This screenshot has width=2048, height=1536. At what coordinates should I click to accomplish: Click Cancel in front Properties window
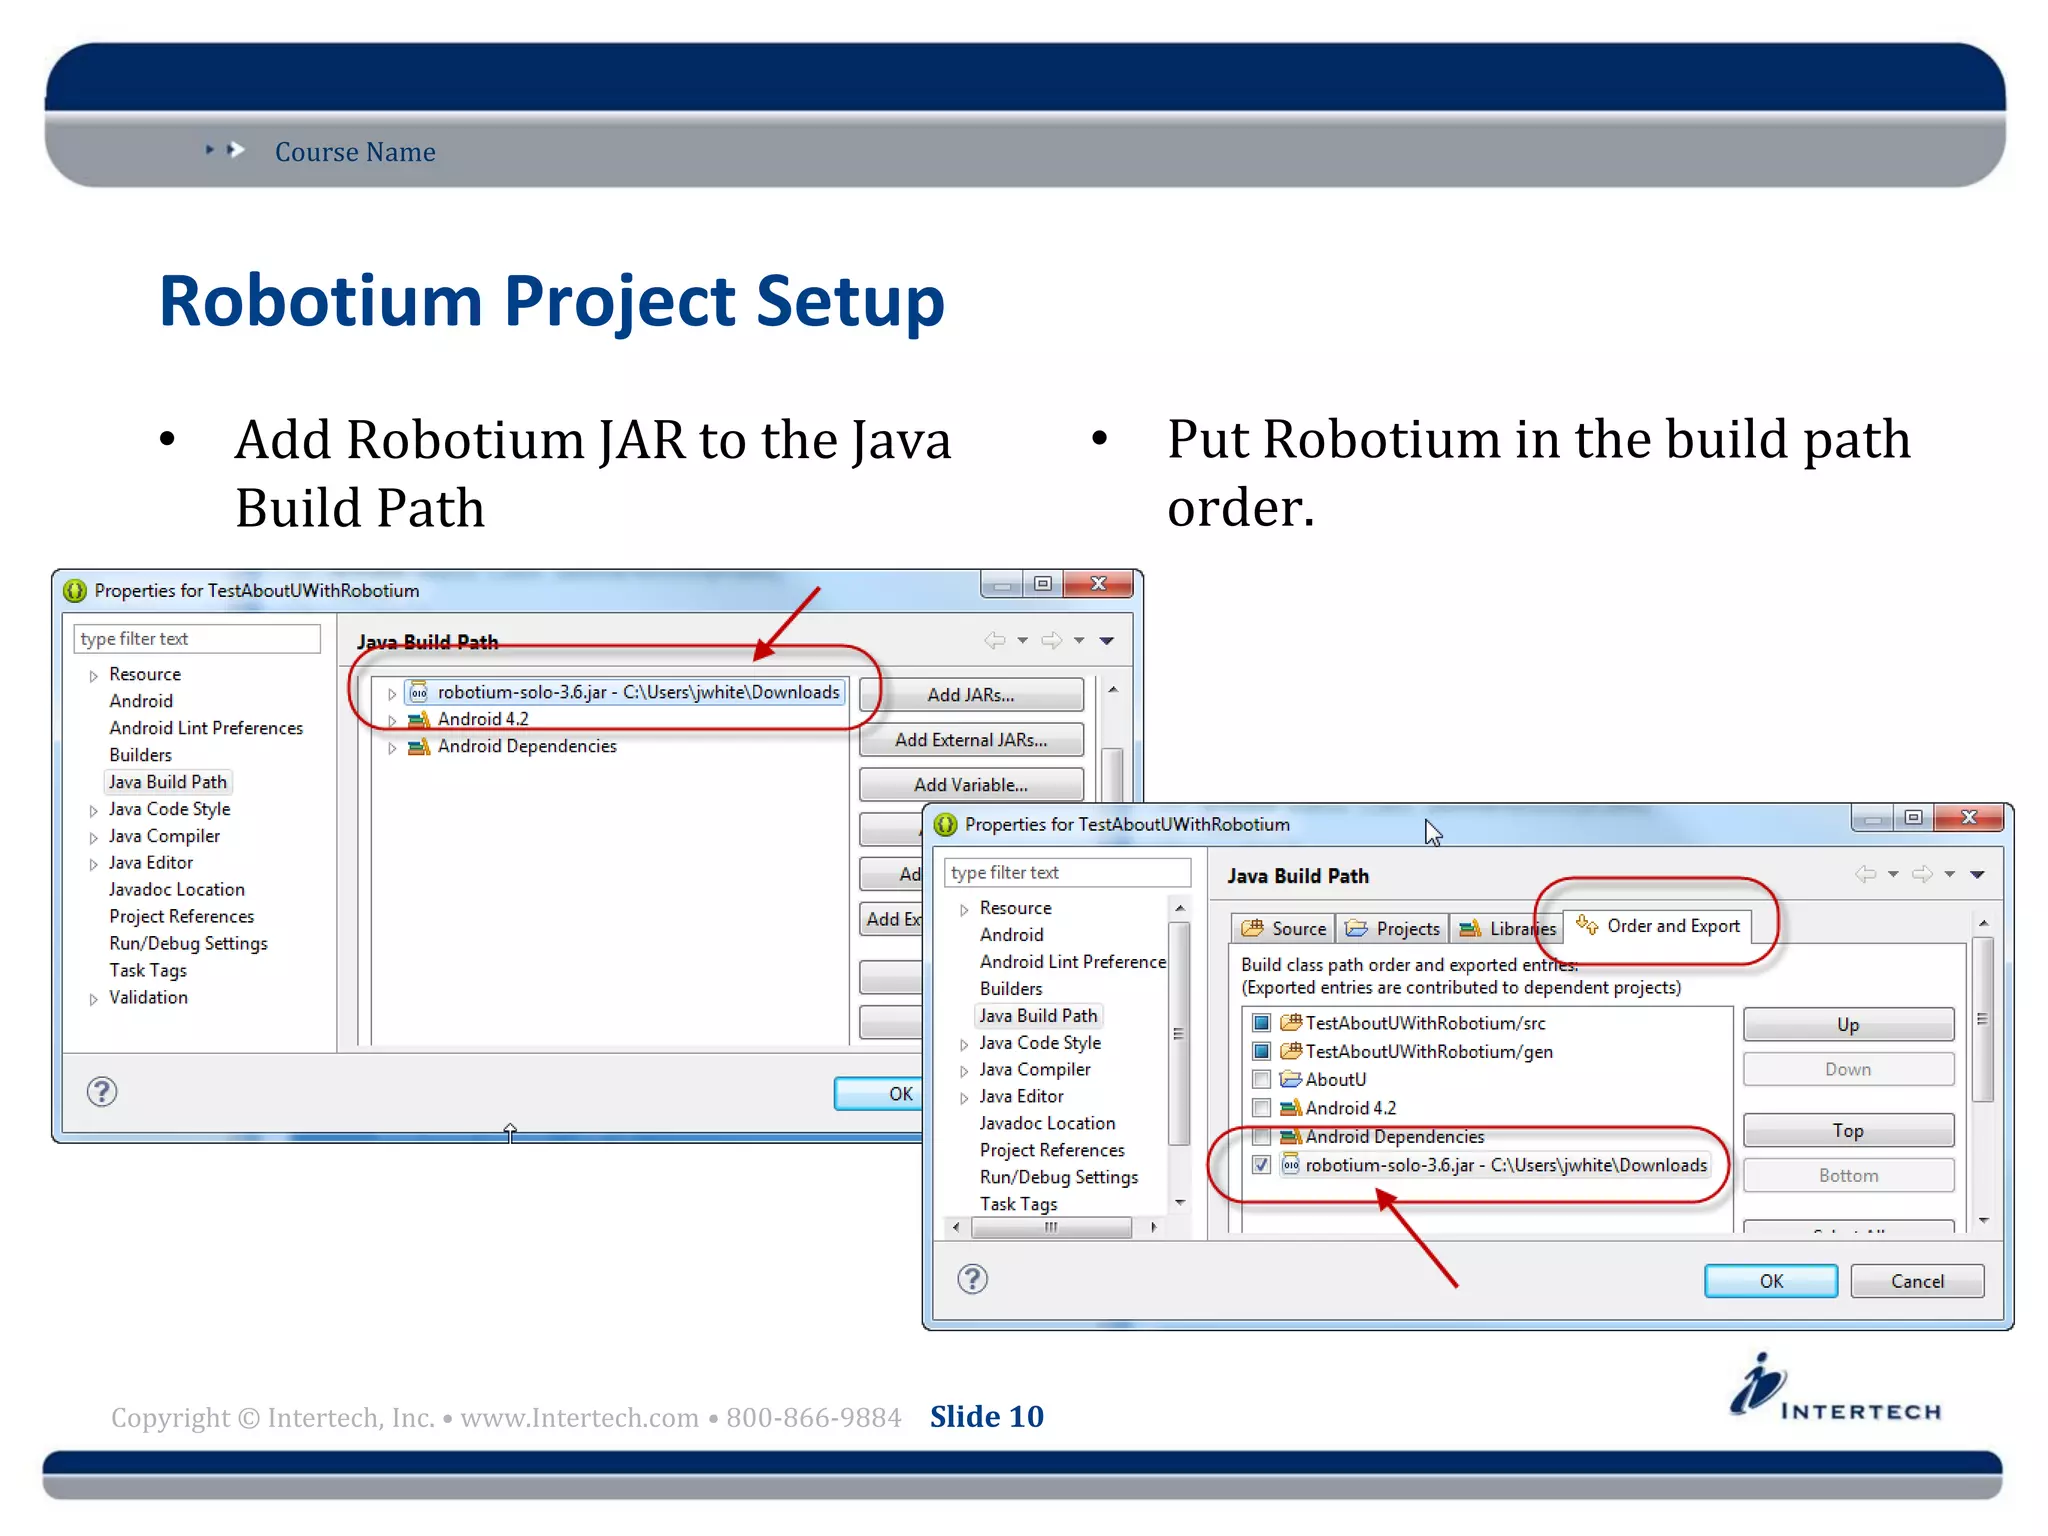[1917, 1281]
